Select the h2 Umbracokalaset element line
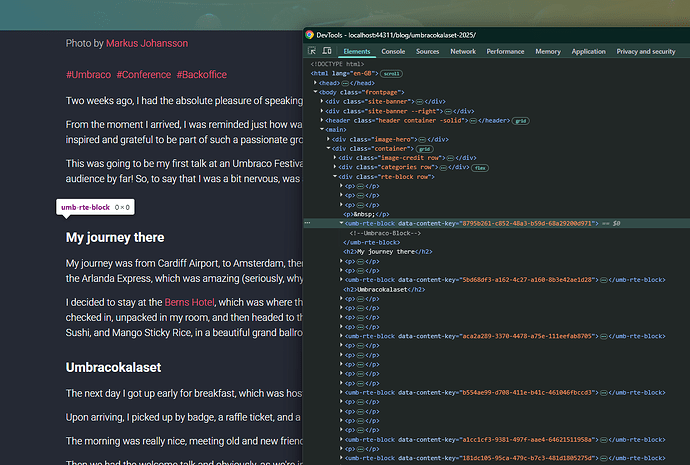This screenshot has height=465, width=690. click(384, 289)
